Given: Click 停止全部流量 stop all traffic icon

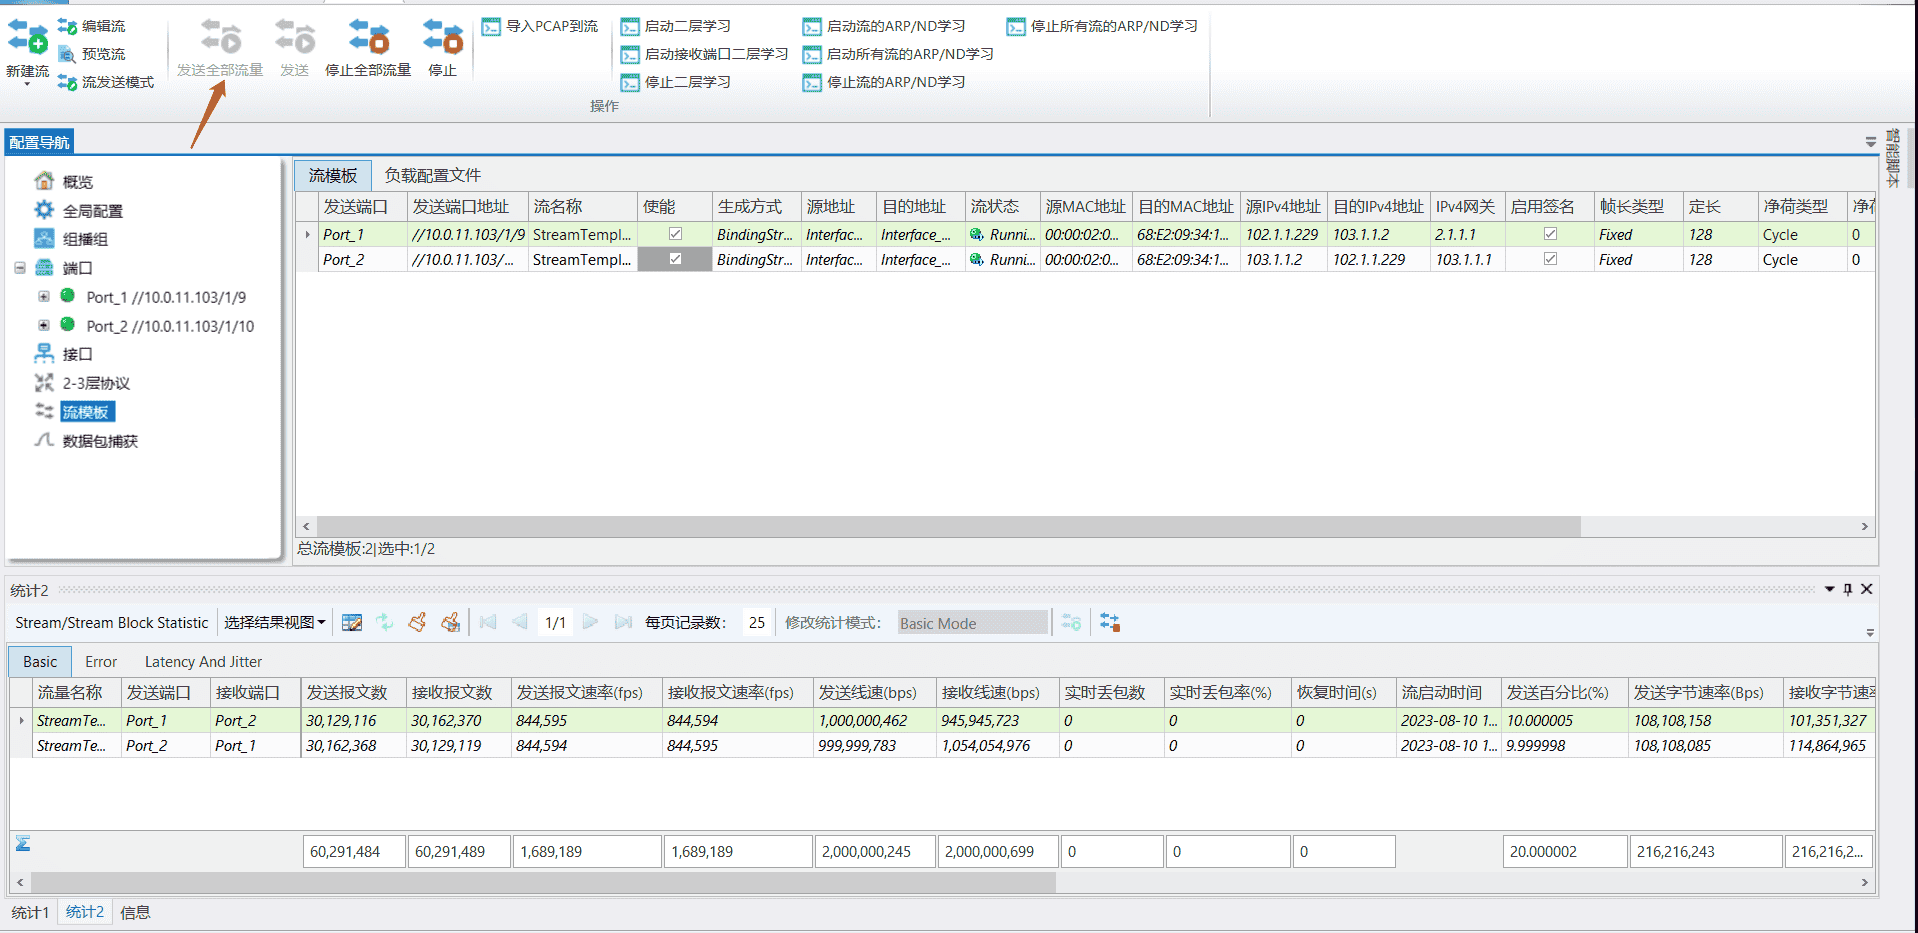Looking at the screenshot, I should pos(368,38).
